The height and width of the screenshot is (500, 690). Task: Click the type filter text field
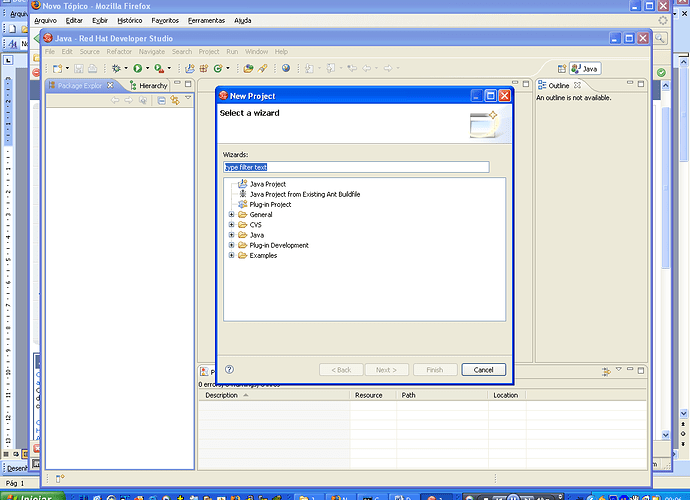(x=356, y=167)
